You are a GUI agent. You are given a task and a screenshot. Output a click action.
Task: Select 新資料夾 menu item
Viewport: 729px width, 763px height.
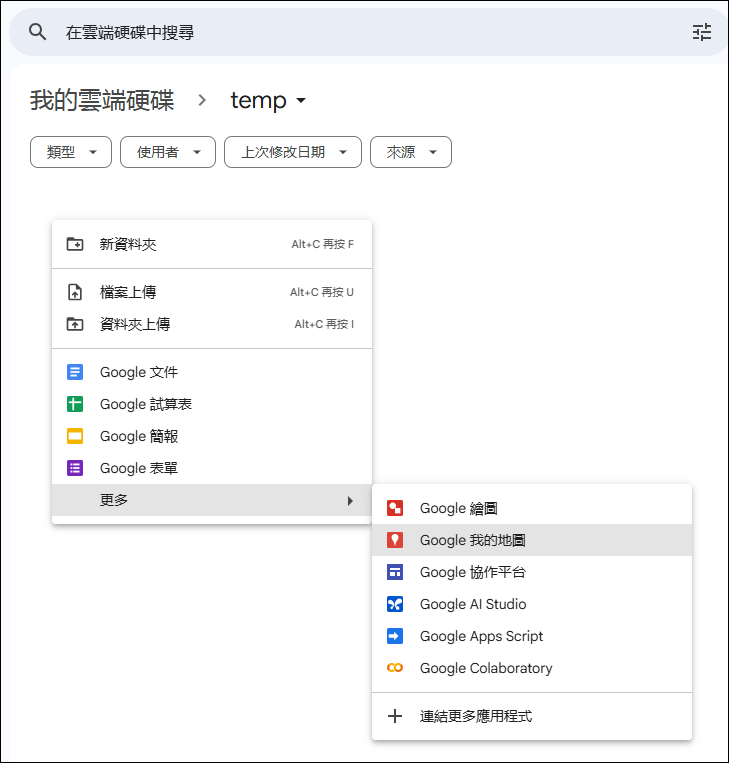[212, 244]
